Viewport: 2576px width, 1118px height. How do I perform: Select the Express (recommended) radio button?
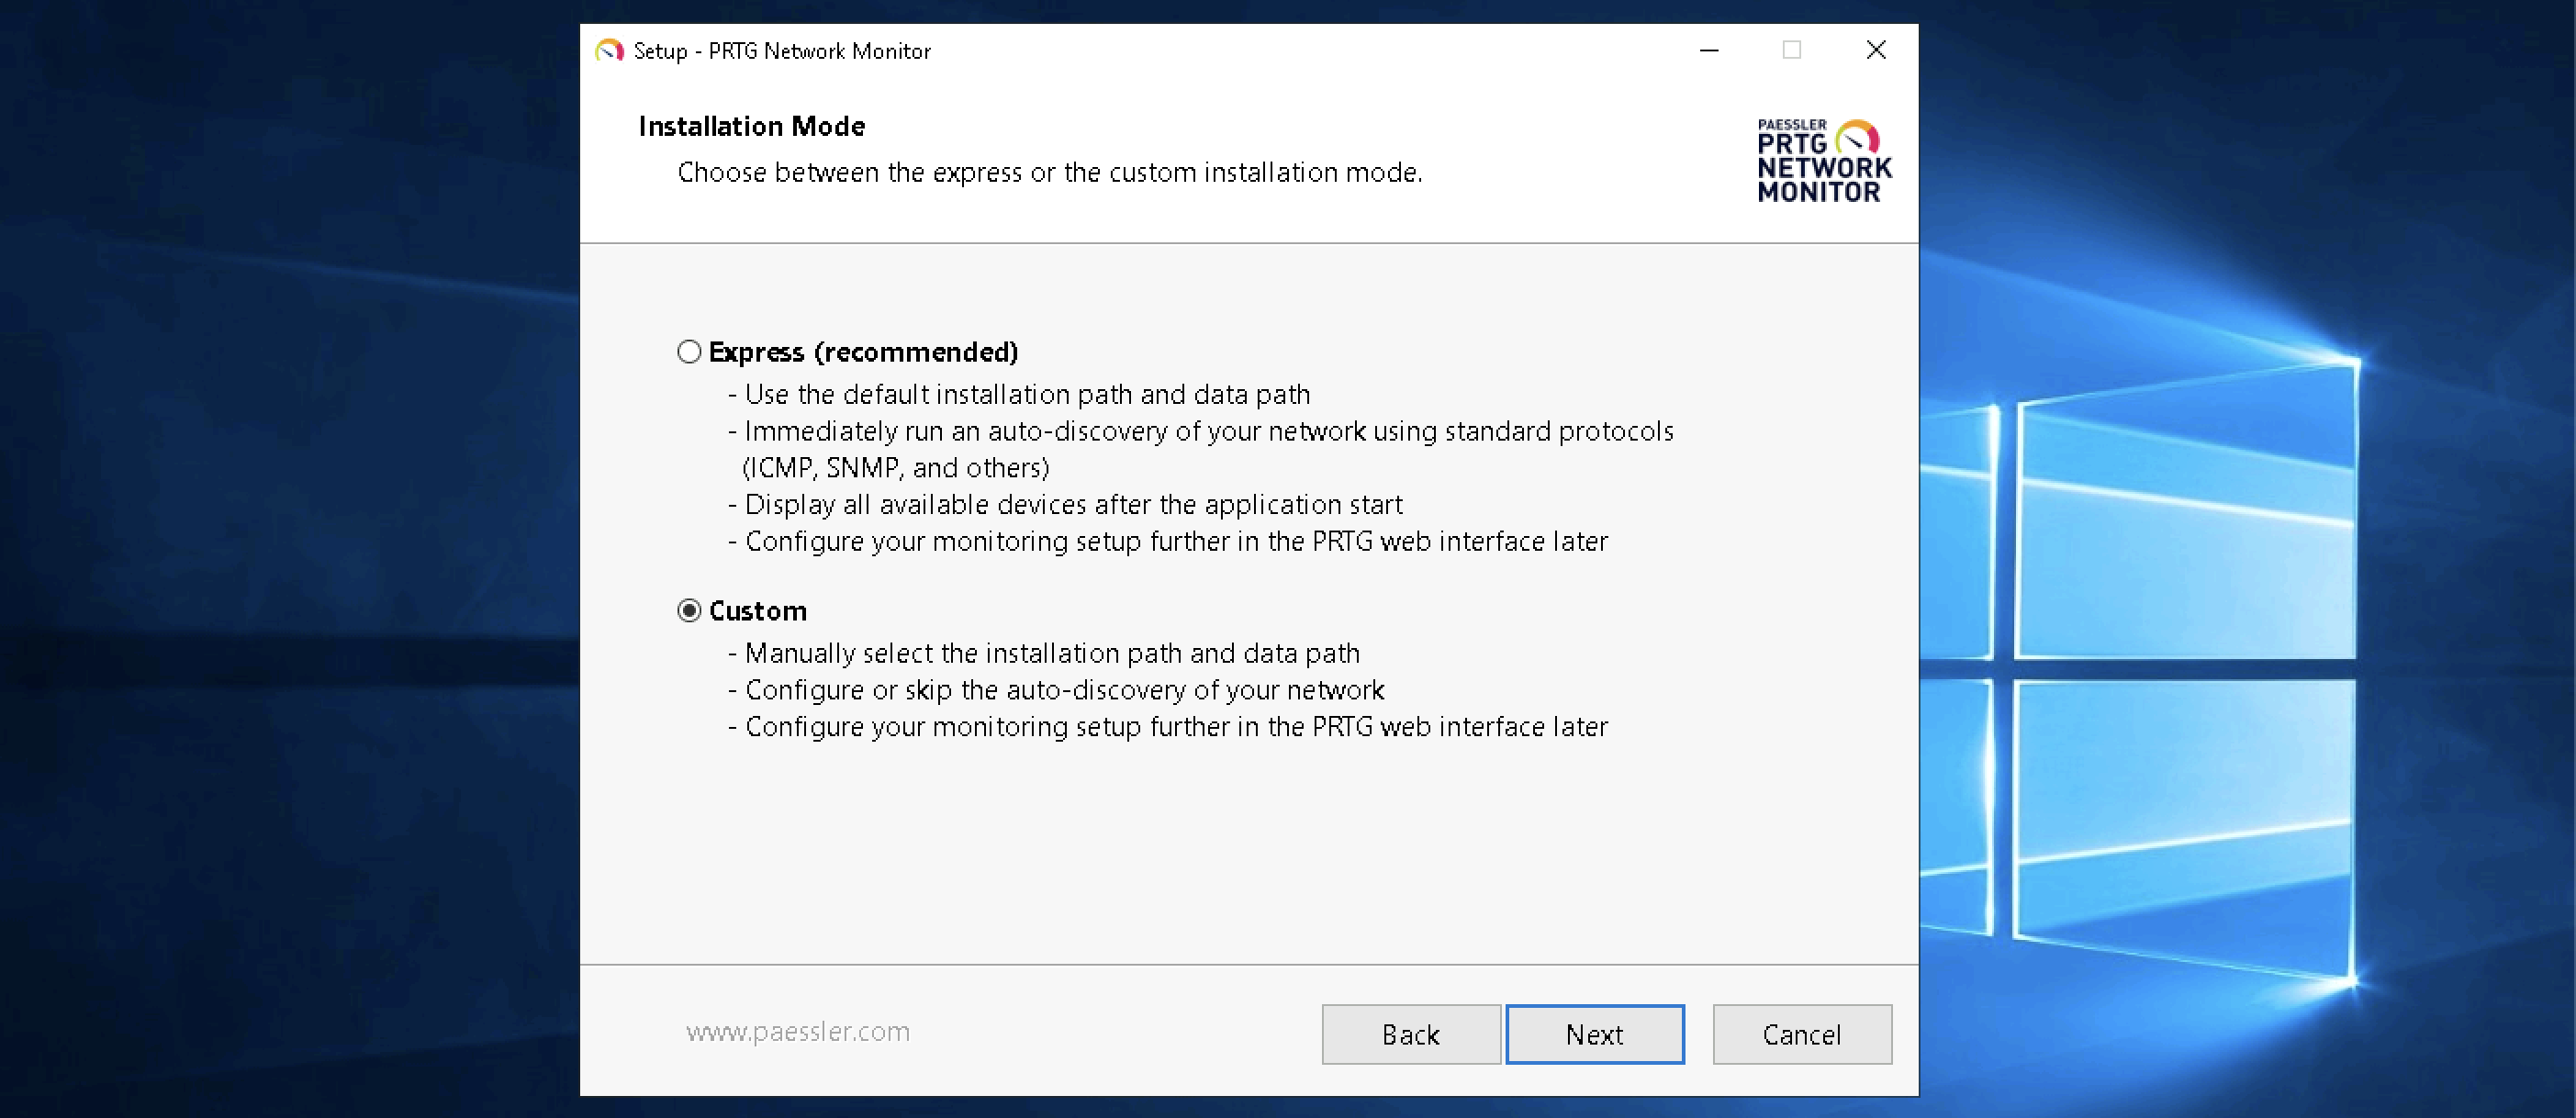click(x=689, y=352)
